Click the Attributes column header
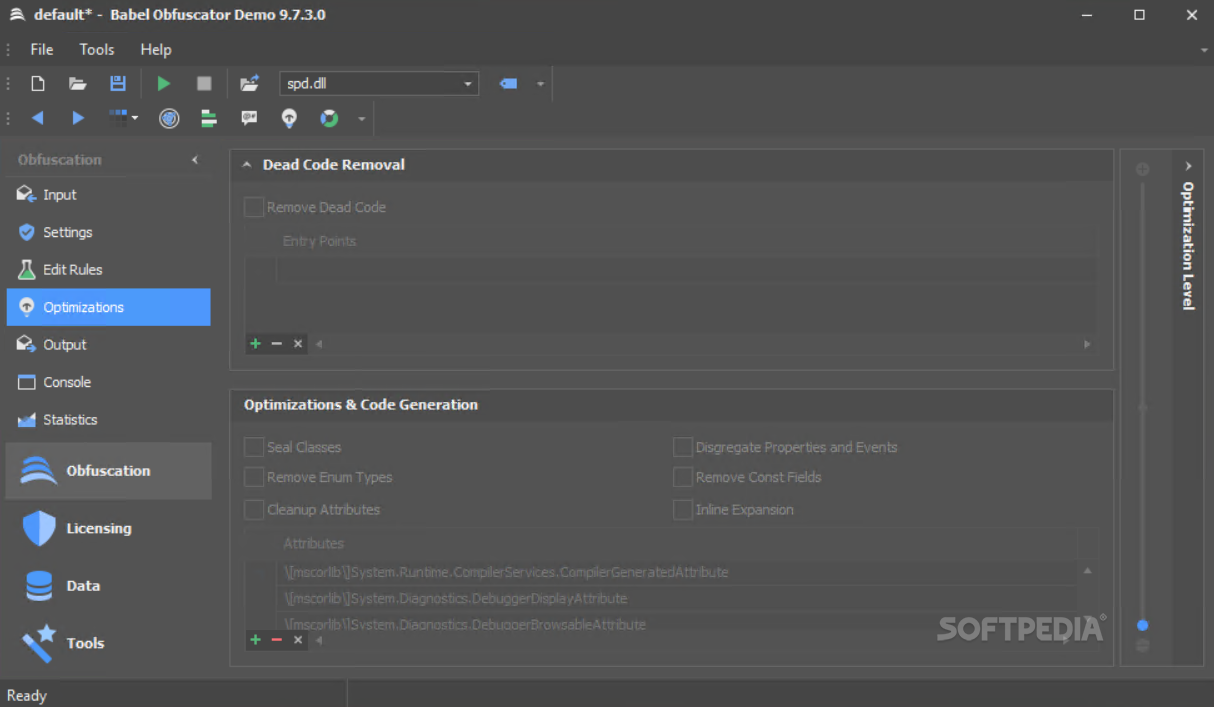 point(313,543)
